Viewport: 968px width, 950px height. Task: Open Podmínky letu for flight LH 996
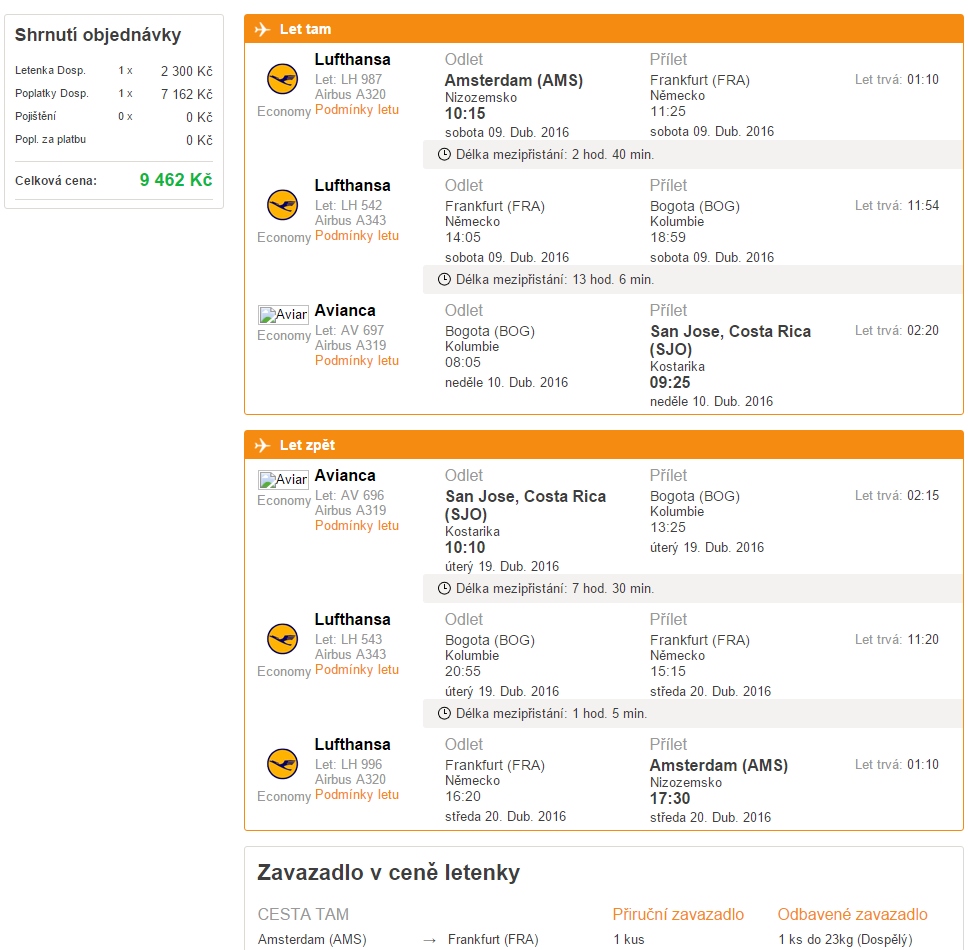(357, 794)
